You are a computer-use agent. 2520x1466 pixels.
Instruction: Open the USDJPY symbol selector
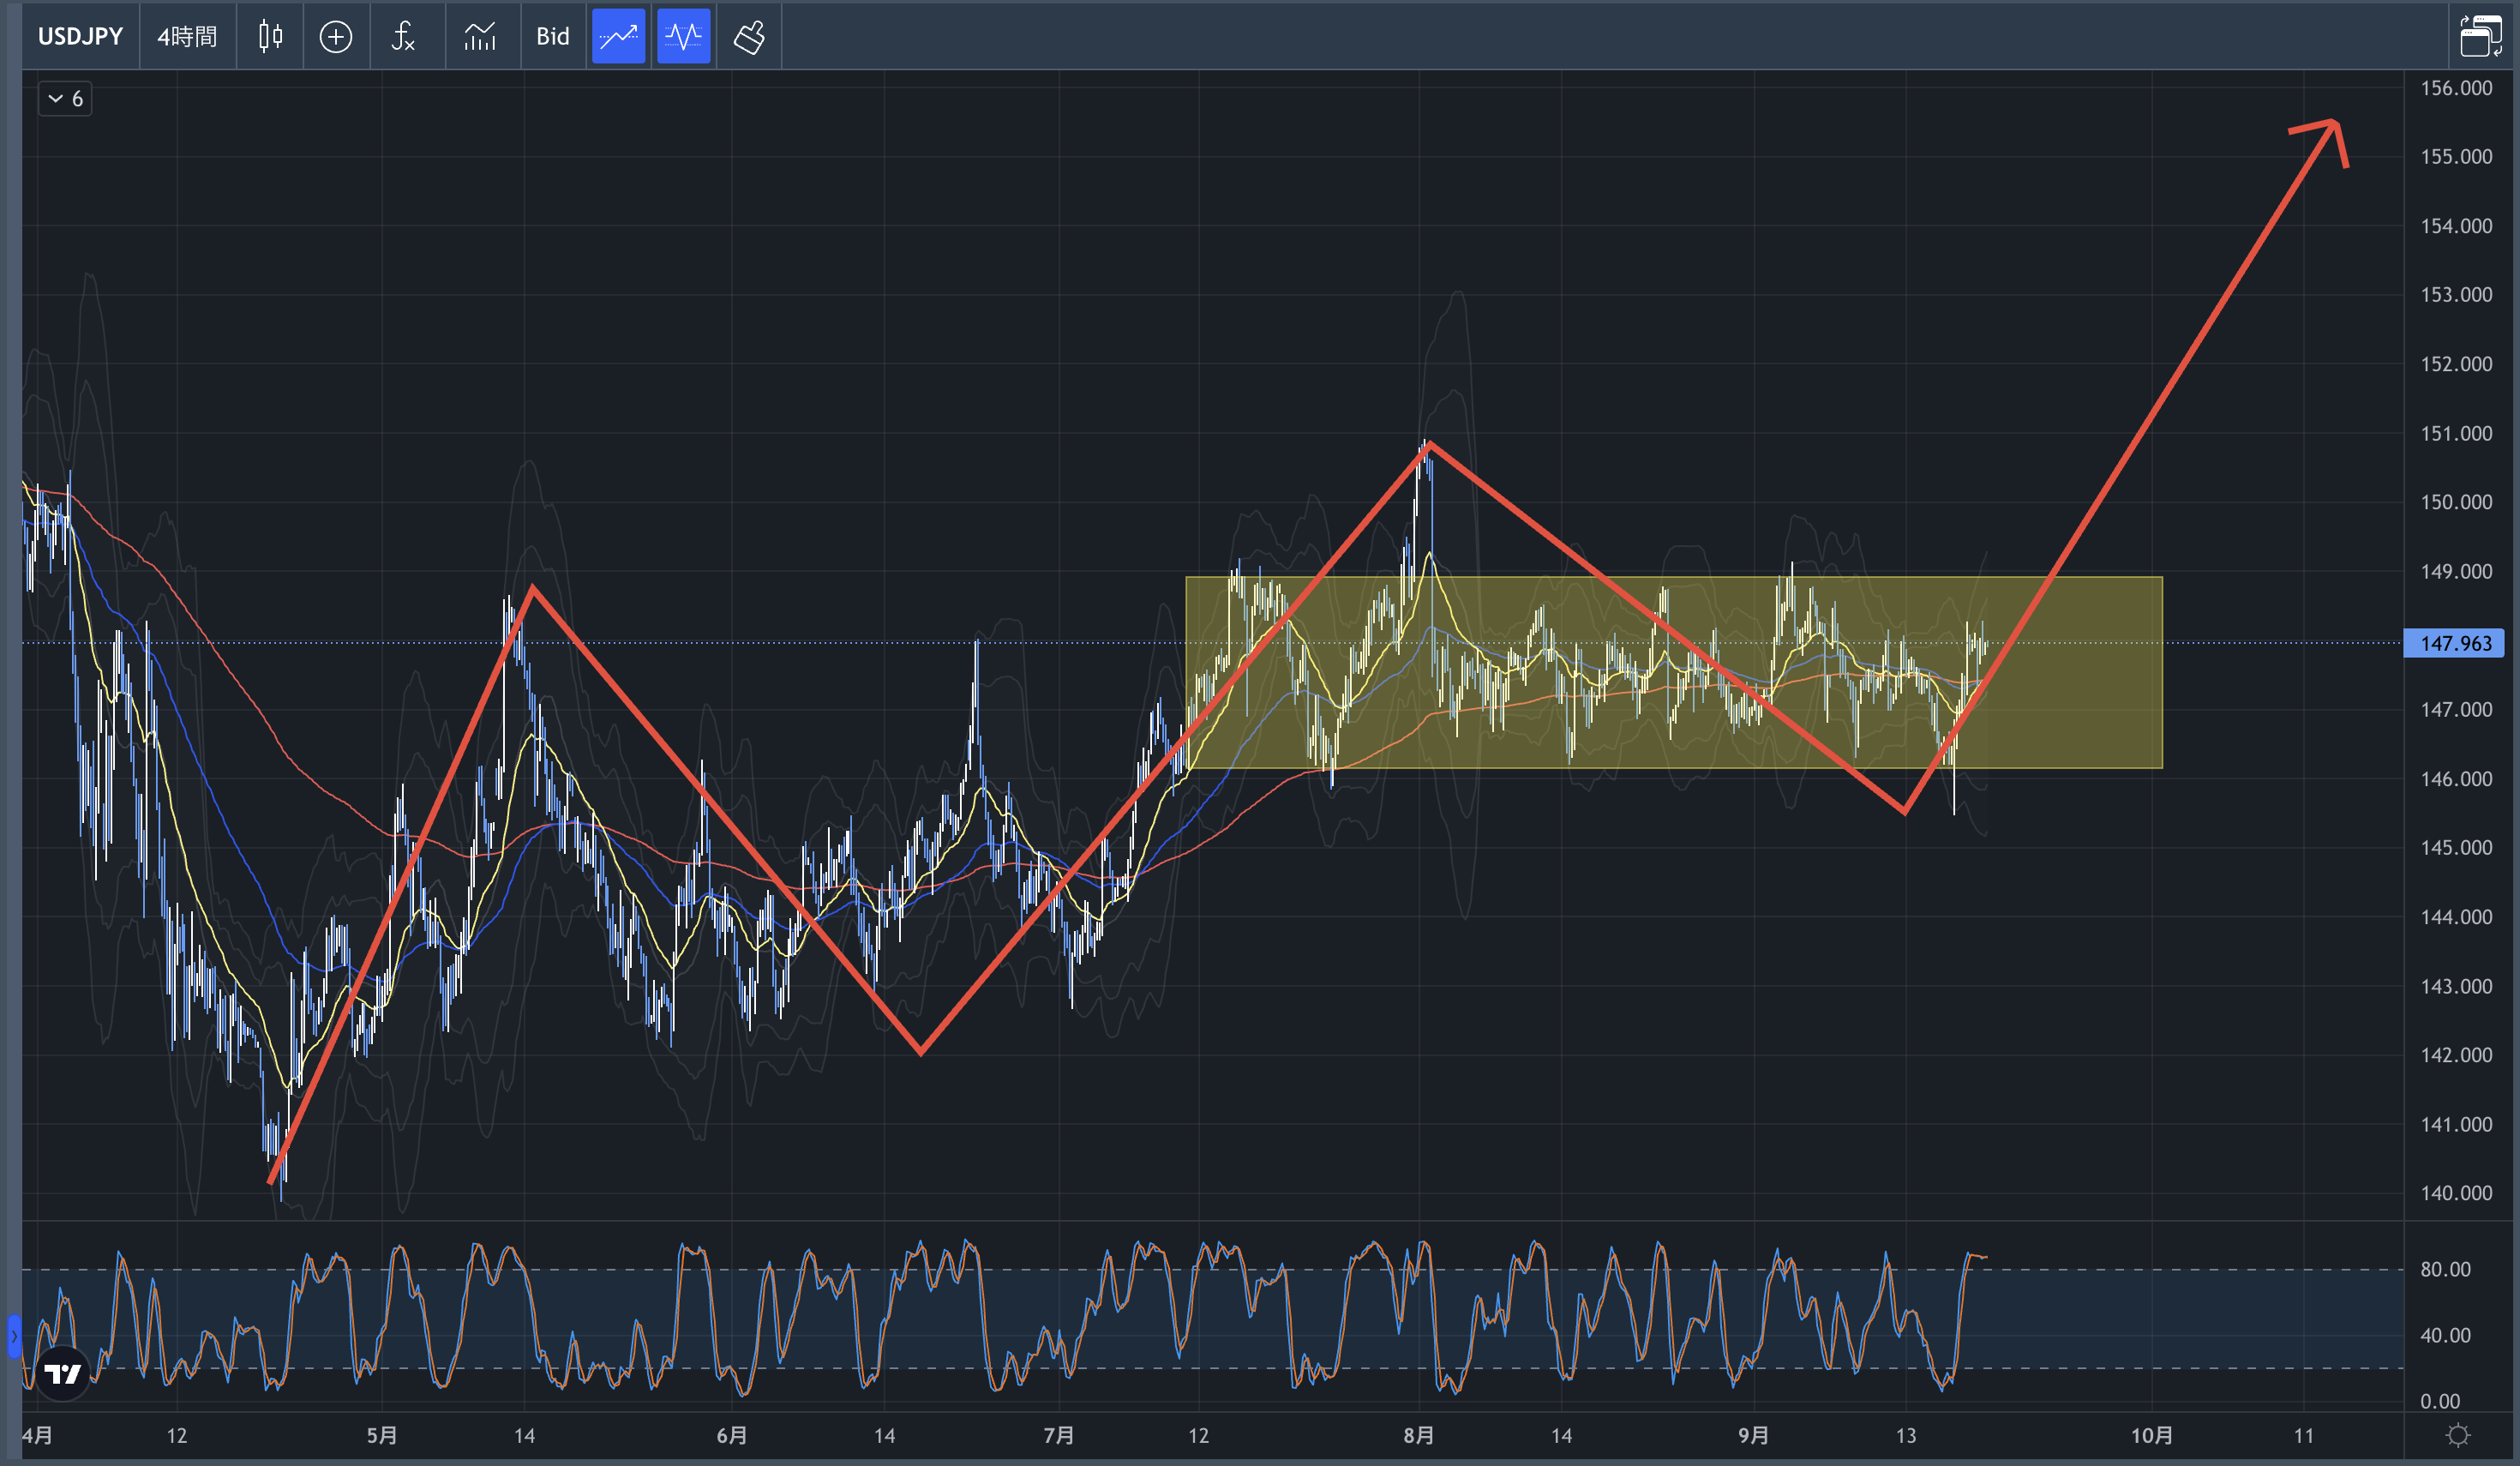[x=80, y=37]
